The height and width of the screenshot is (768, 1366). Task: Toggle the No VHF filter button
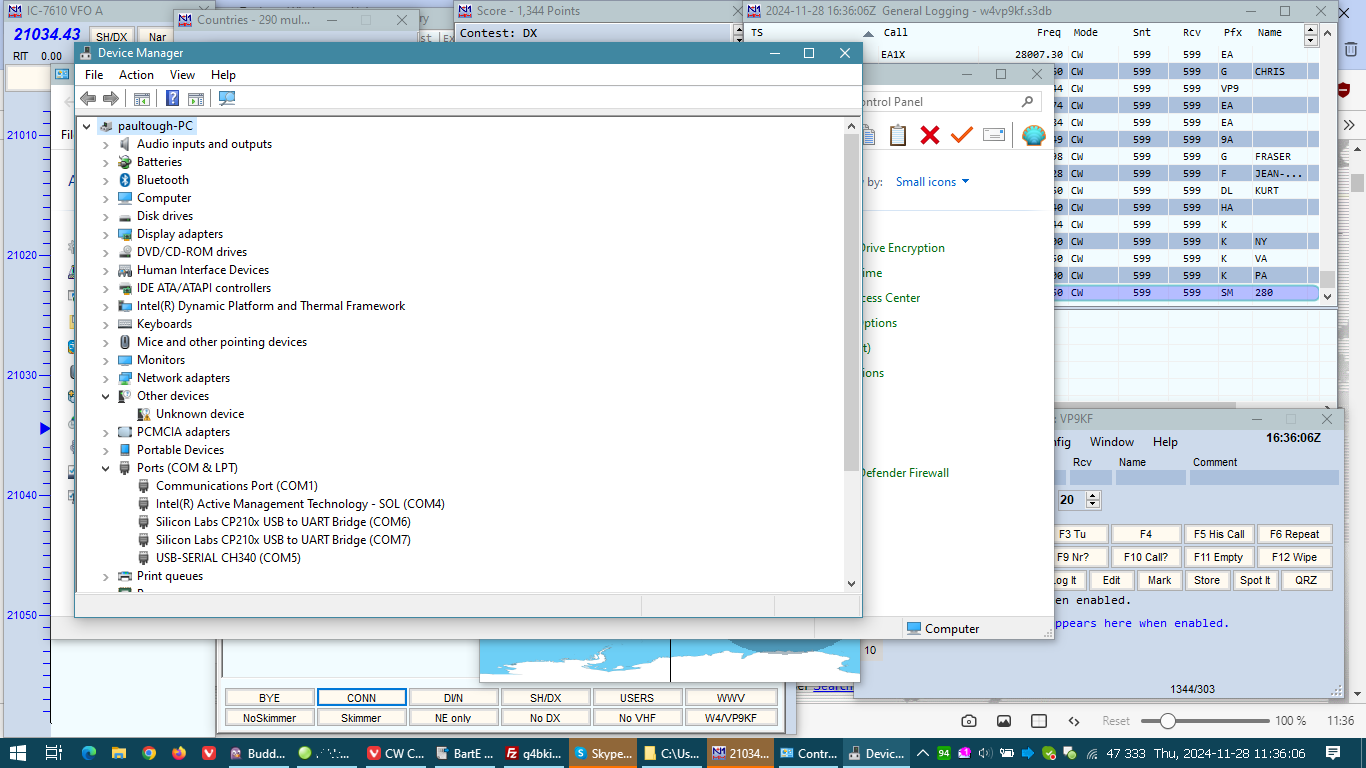tap(637, 718)
